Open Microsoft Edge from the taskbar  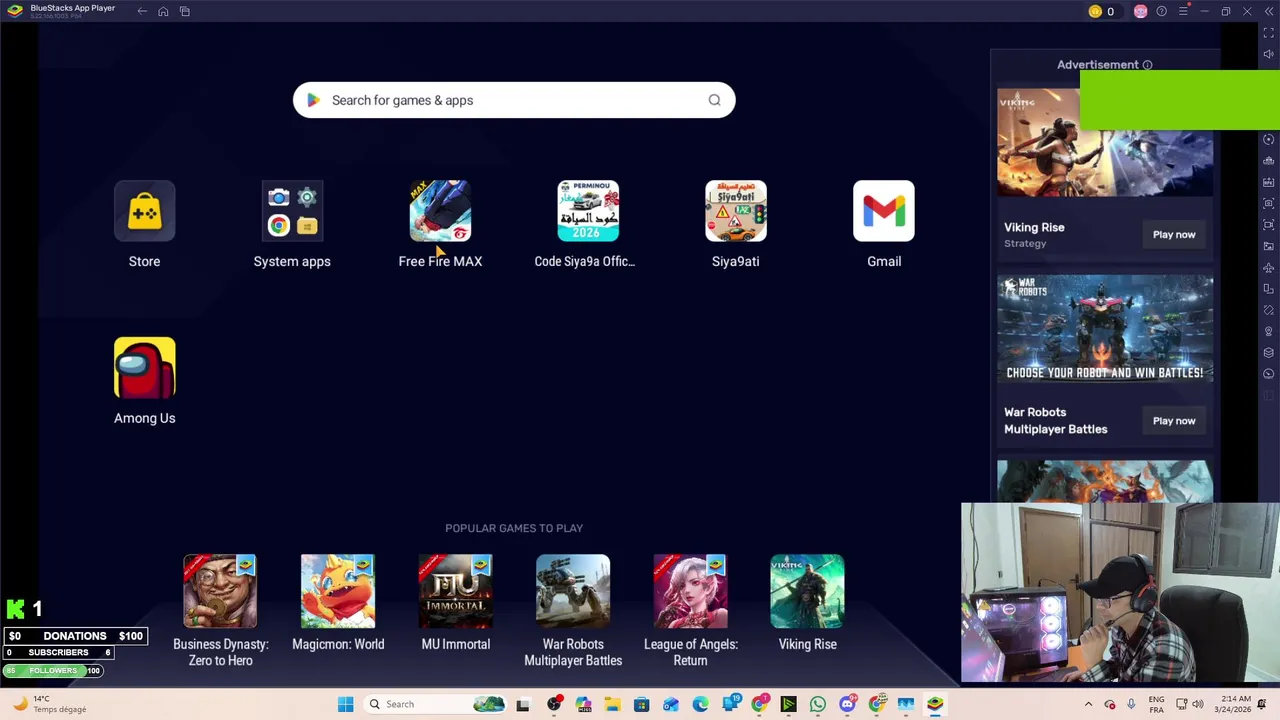700,704
